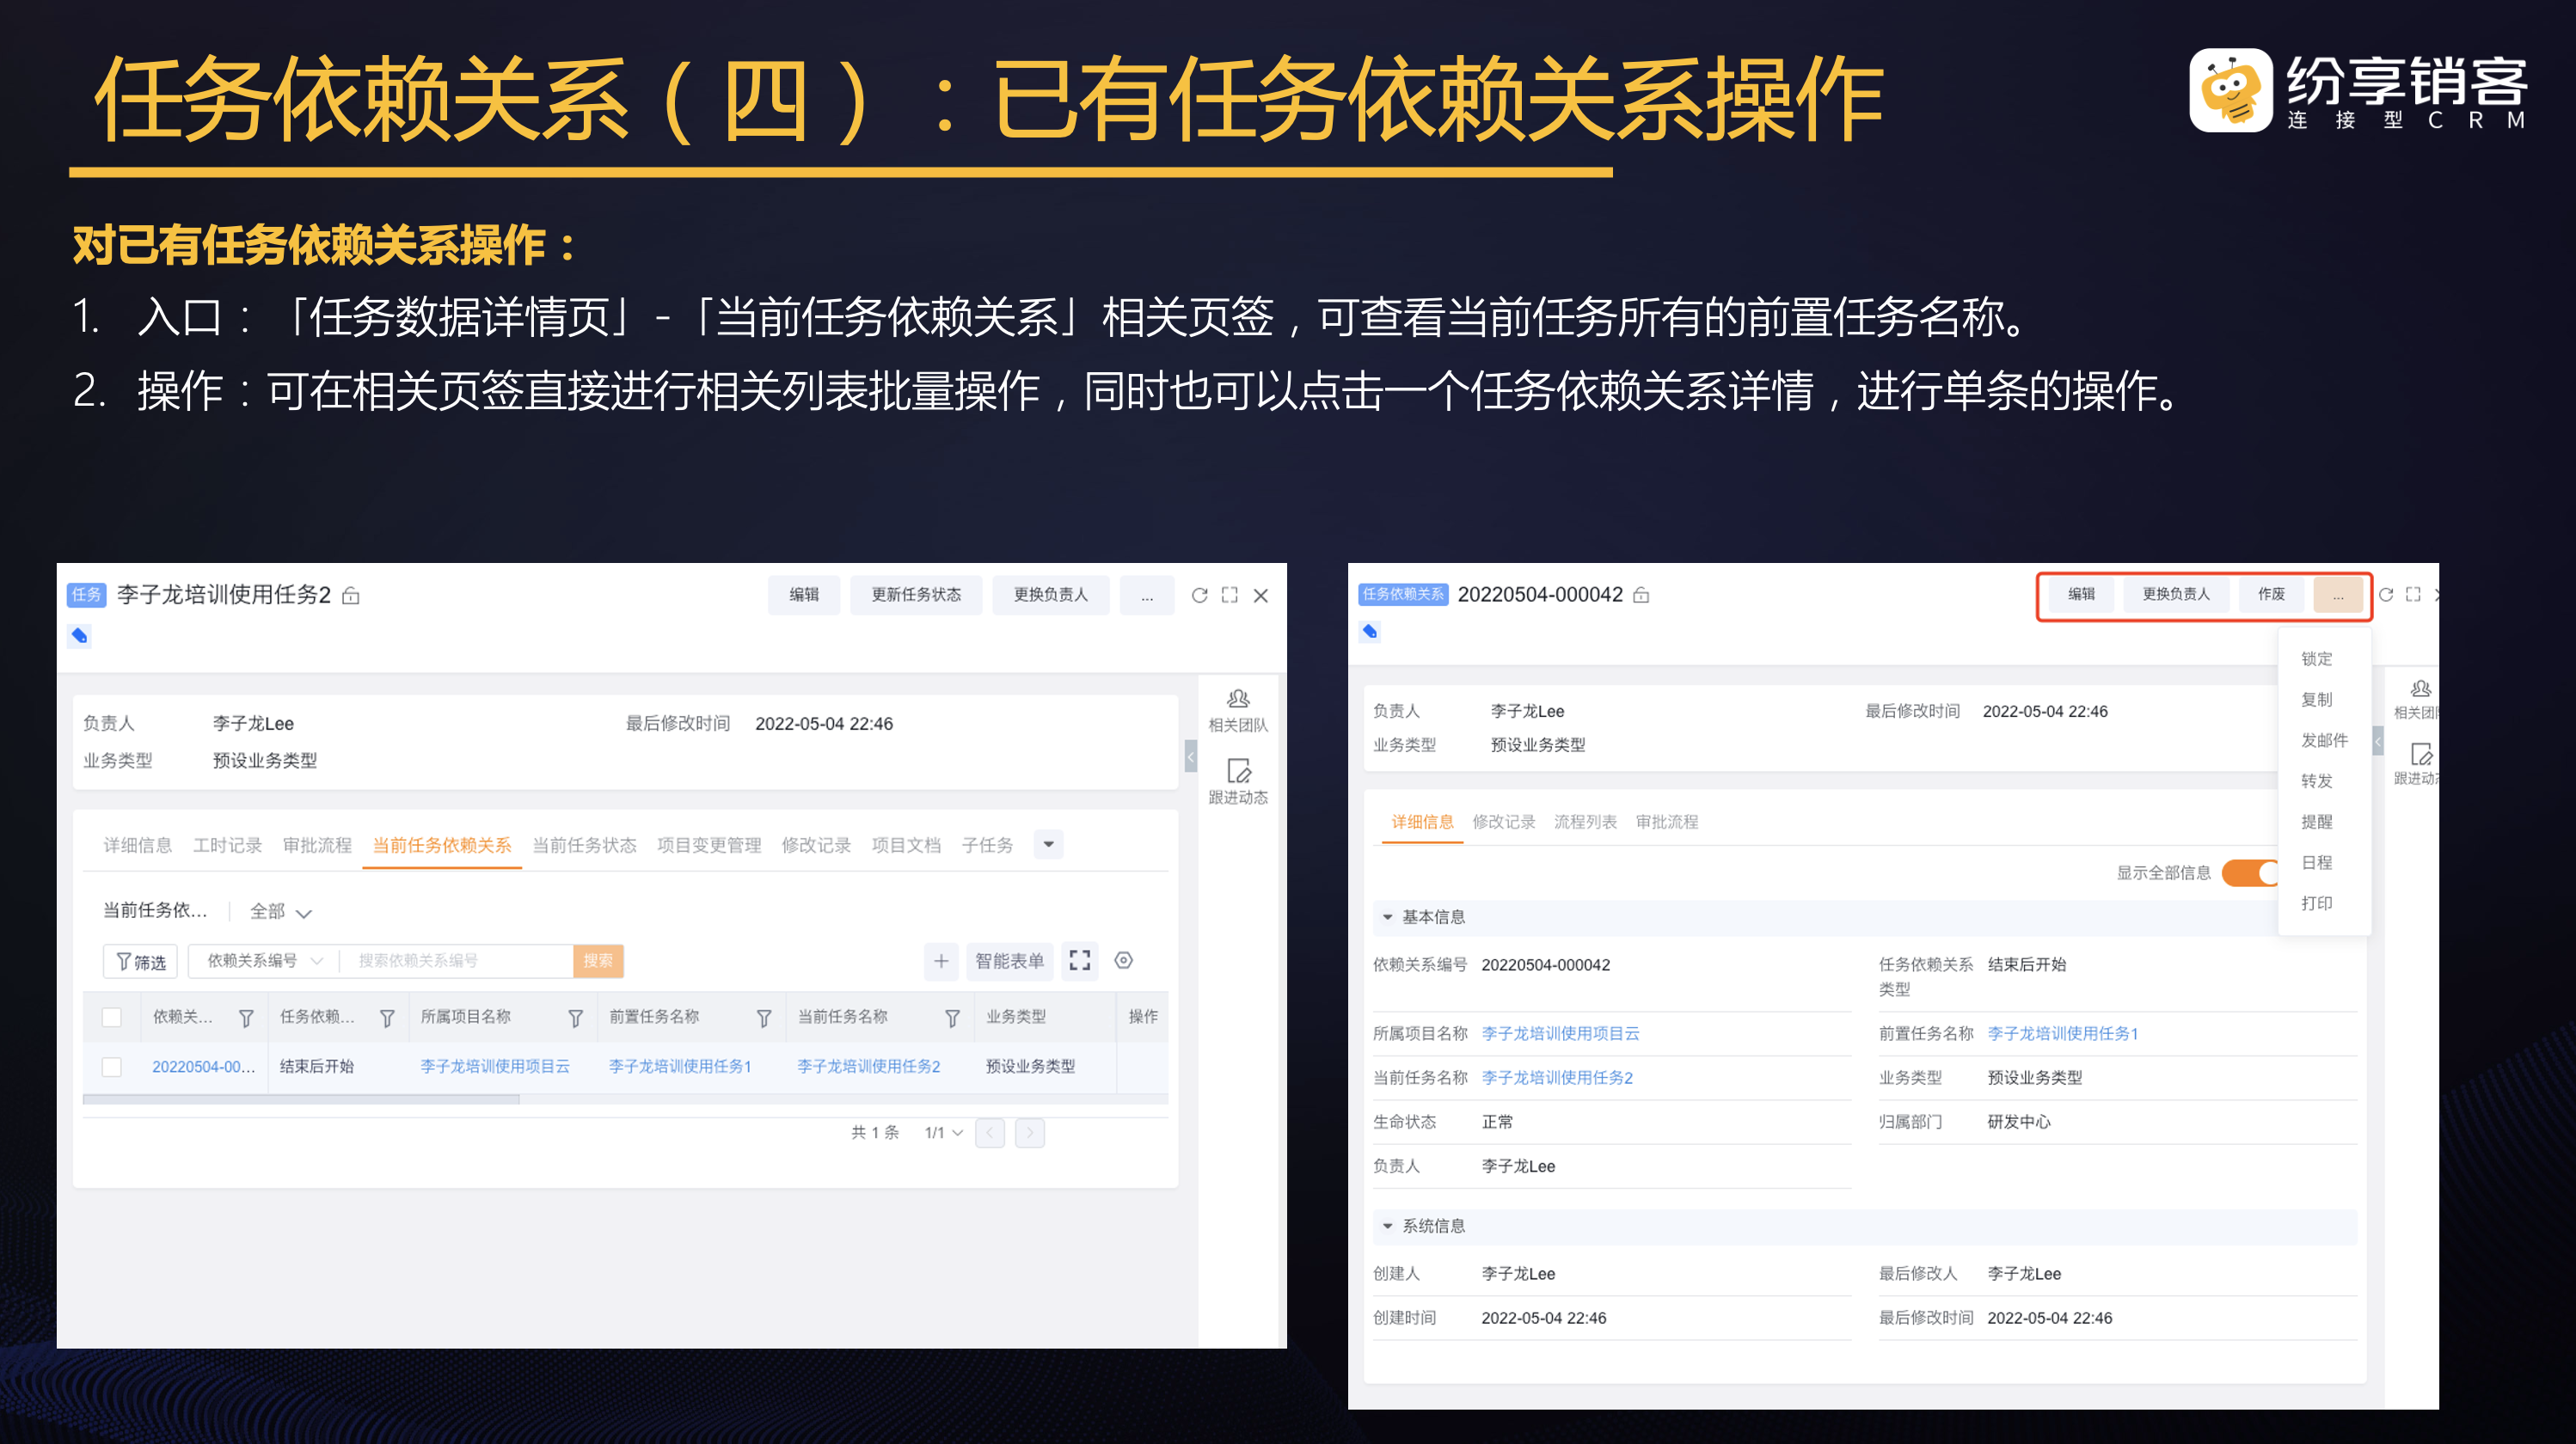Click previous page arrow in pagination
The image size is (2576, 1444).
[x=990, y=1133]
